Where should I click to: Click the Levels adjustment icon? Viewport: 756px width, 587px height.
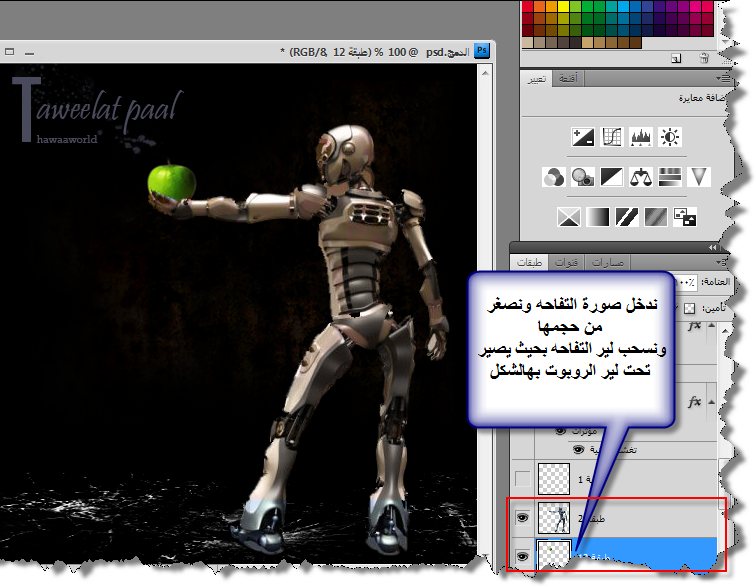tap(641, 137)
